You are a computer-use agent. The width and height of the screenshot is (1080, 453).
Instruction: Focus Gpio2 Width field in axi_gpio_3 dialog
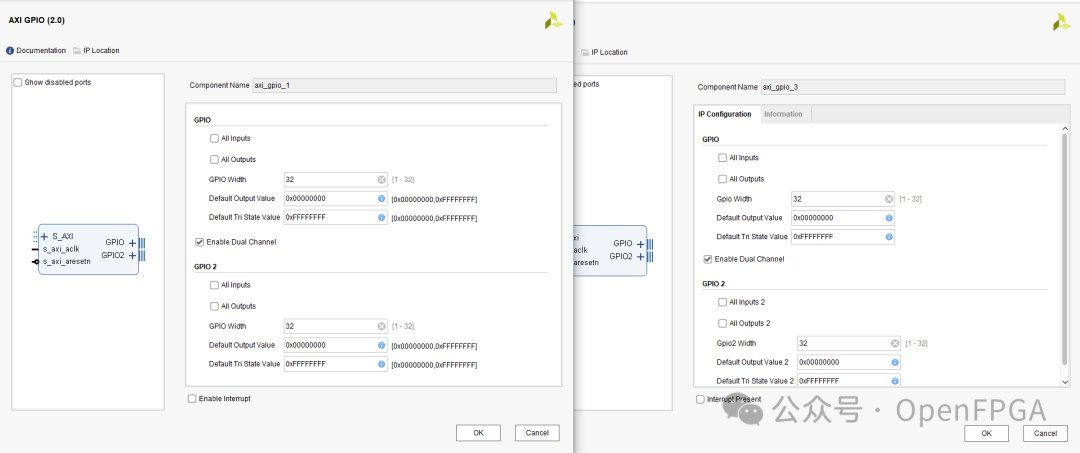click(849, 343)
